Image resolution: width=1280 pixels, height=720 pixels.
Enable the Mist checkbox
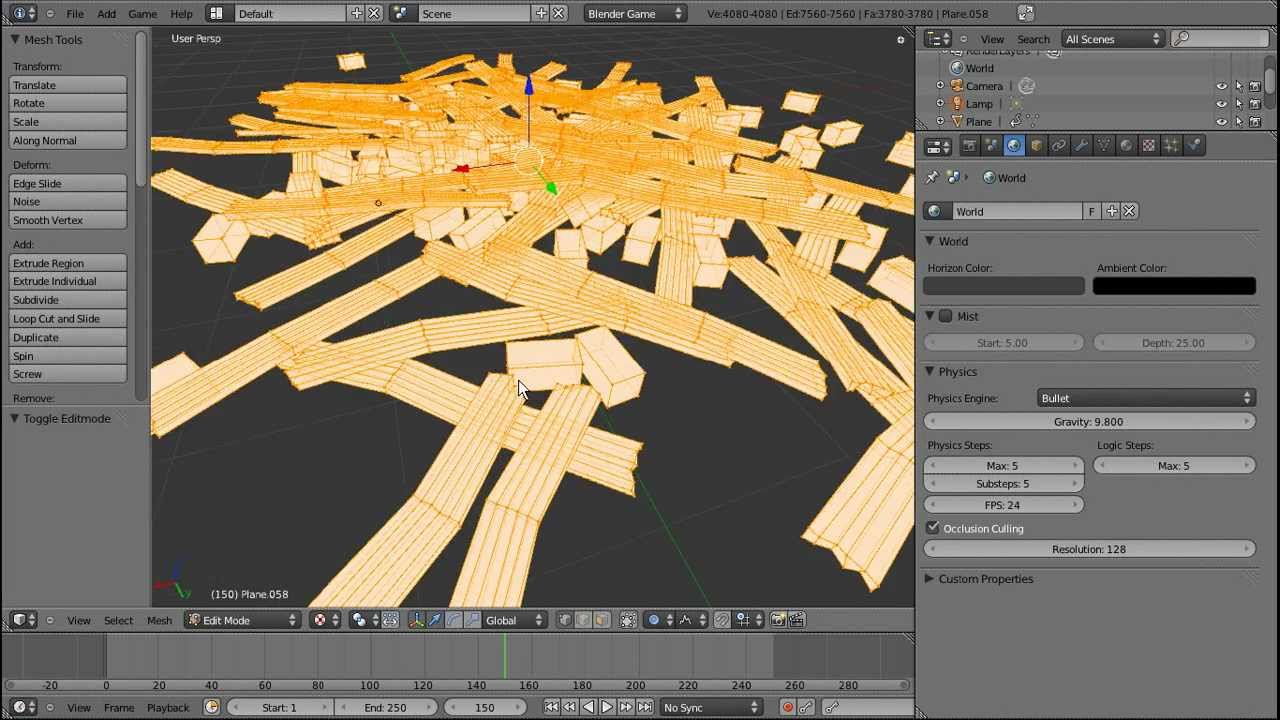point(945,316)
